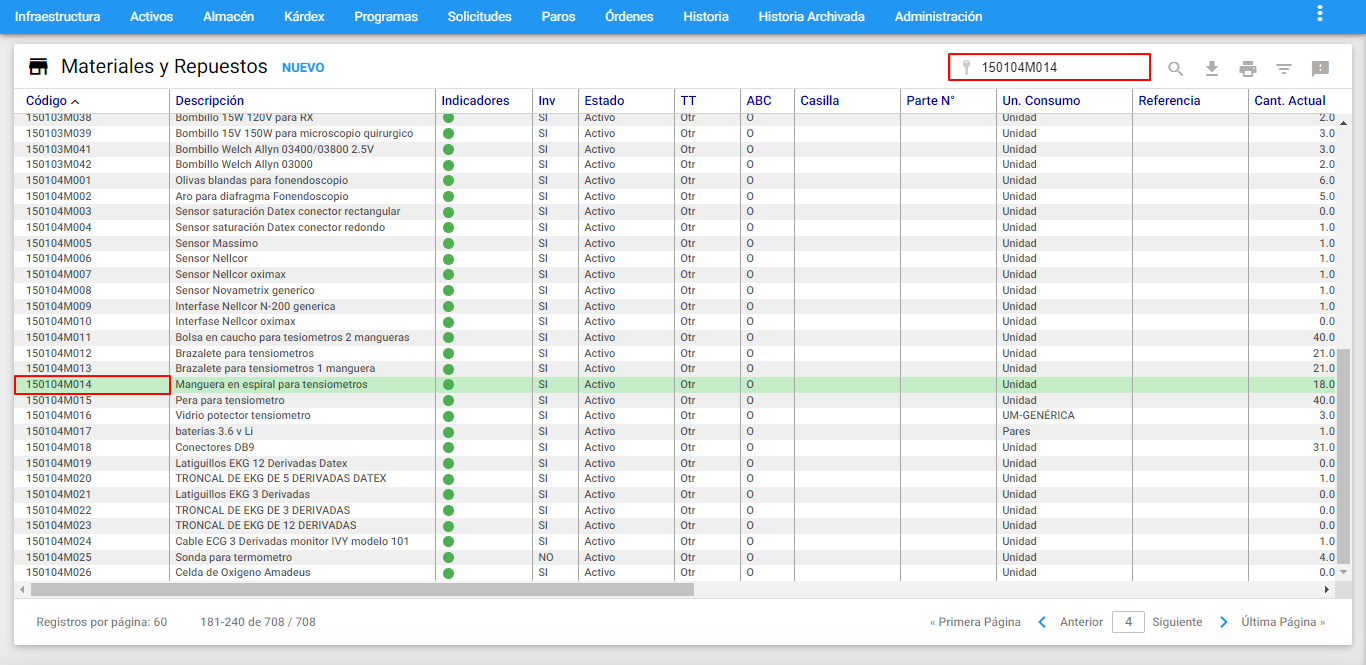
Task: Select row Interfase Nellcor N-200 generica
Action: point(676,306)
